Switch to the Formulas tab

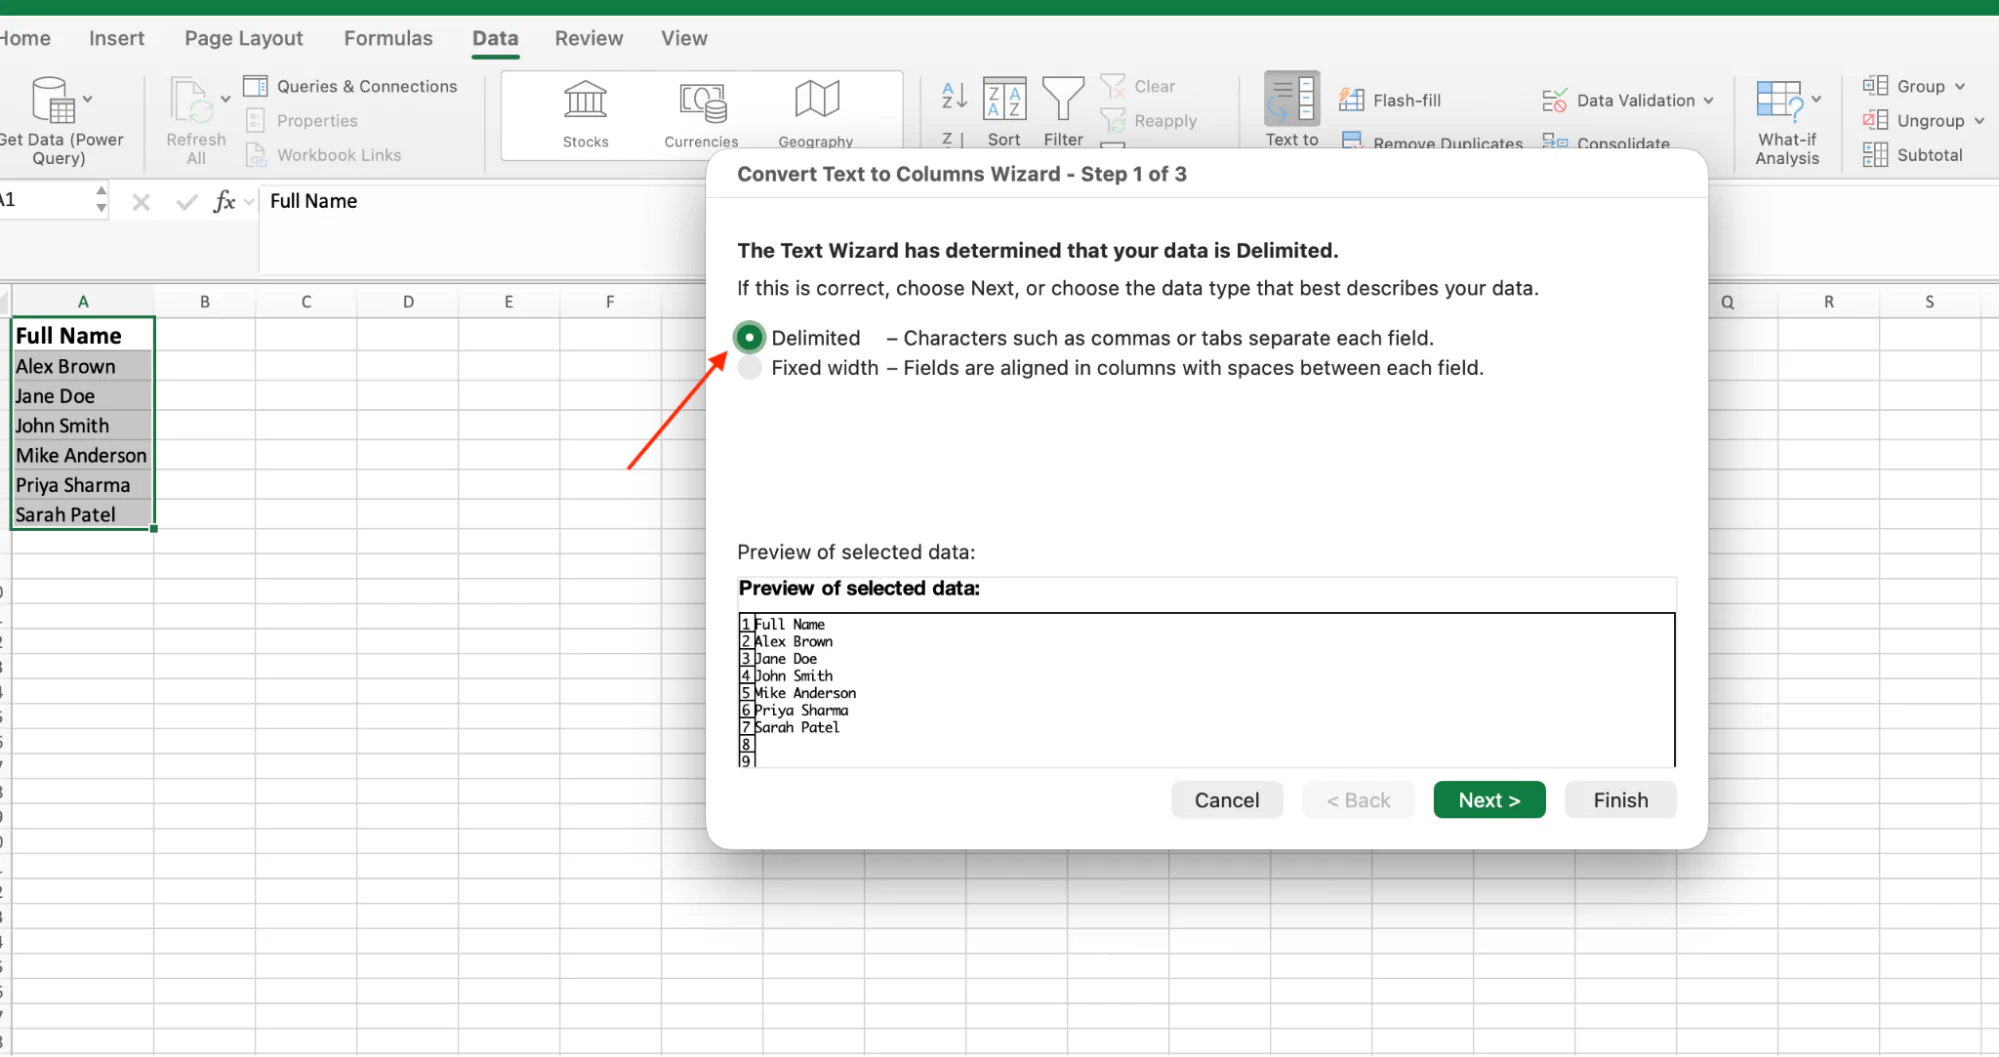[388, 38]
